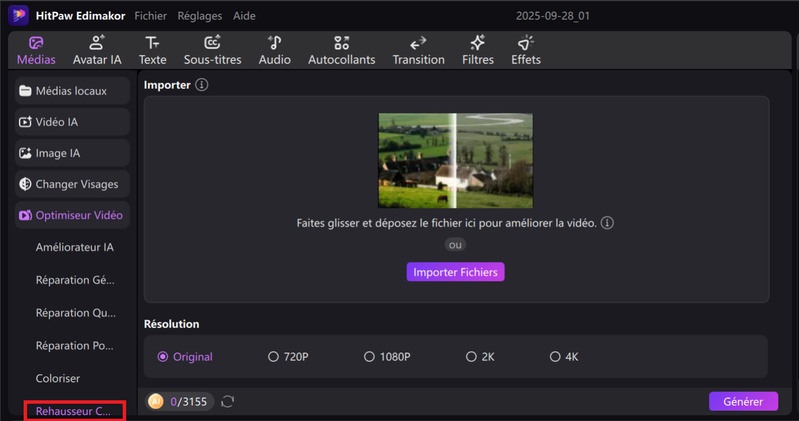This screenshot has height=421, width=799.
Task: Select the Texte tool
Action: coord(152,50)
